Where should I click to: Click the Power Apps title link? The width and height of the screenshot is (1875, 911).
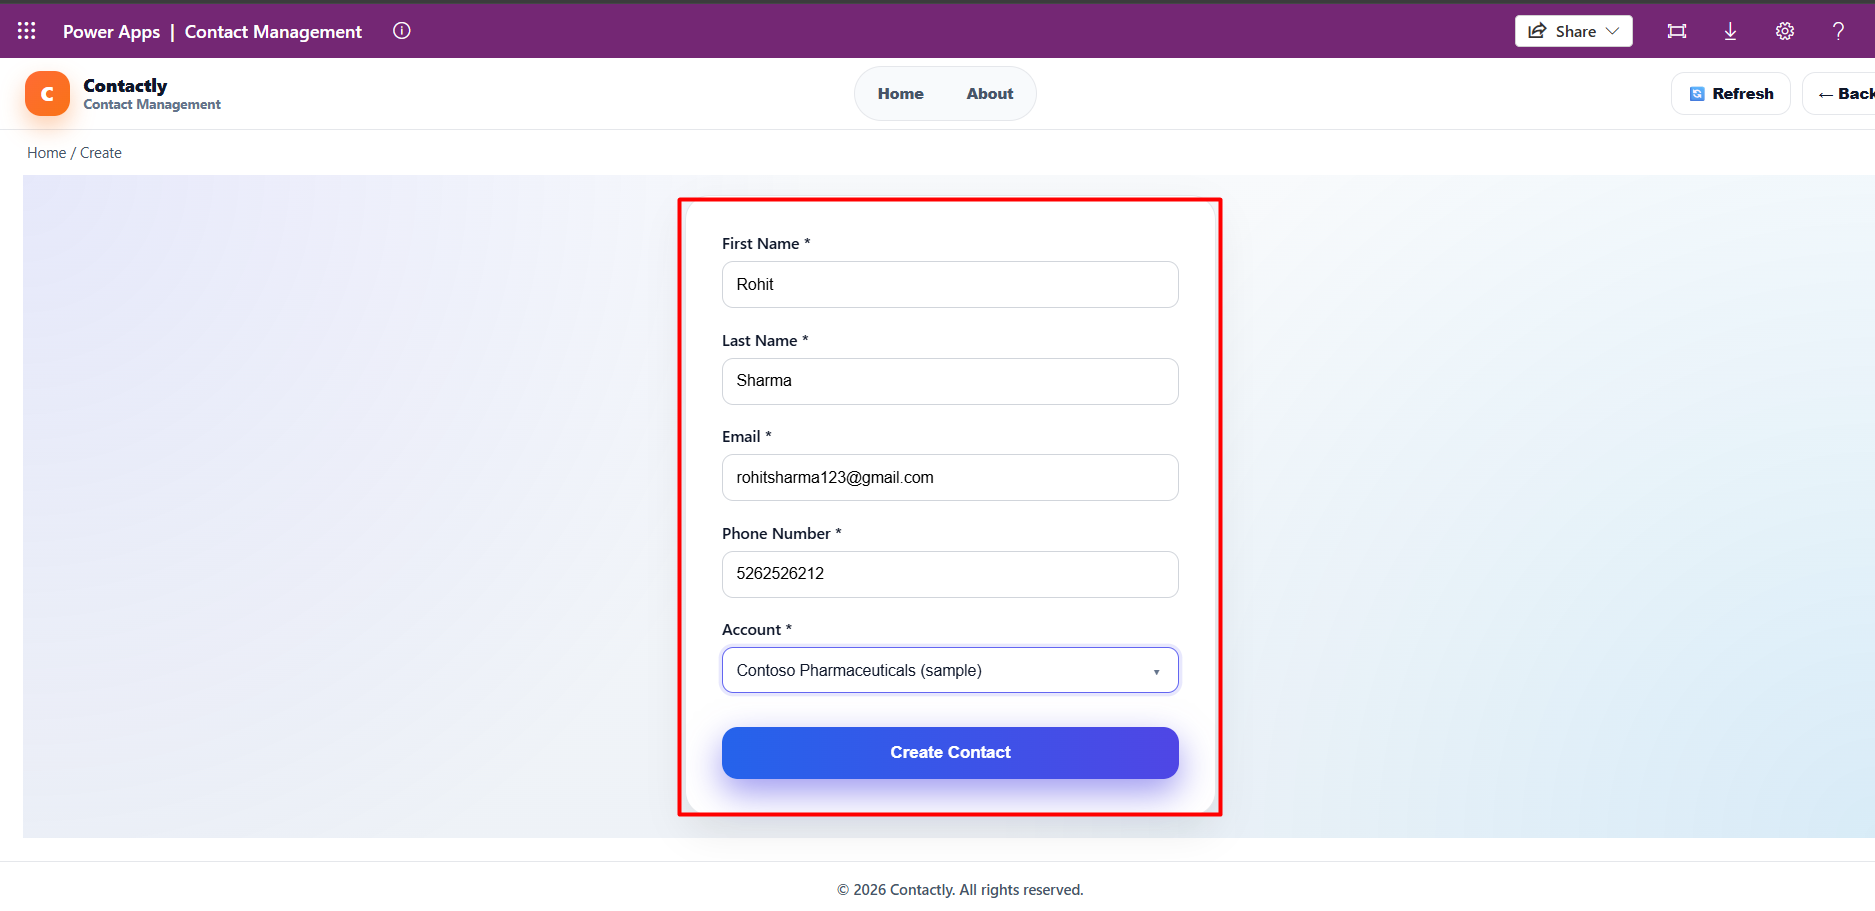[111, 32]
